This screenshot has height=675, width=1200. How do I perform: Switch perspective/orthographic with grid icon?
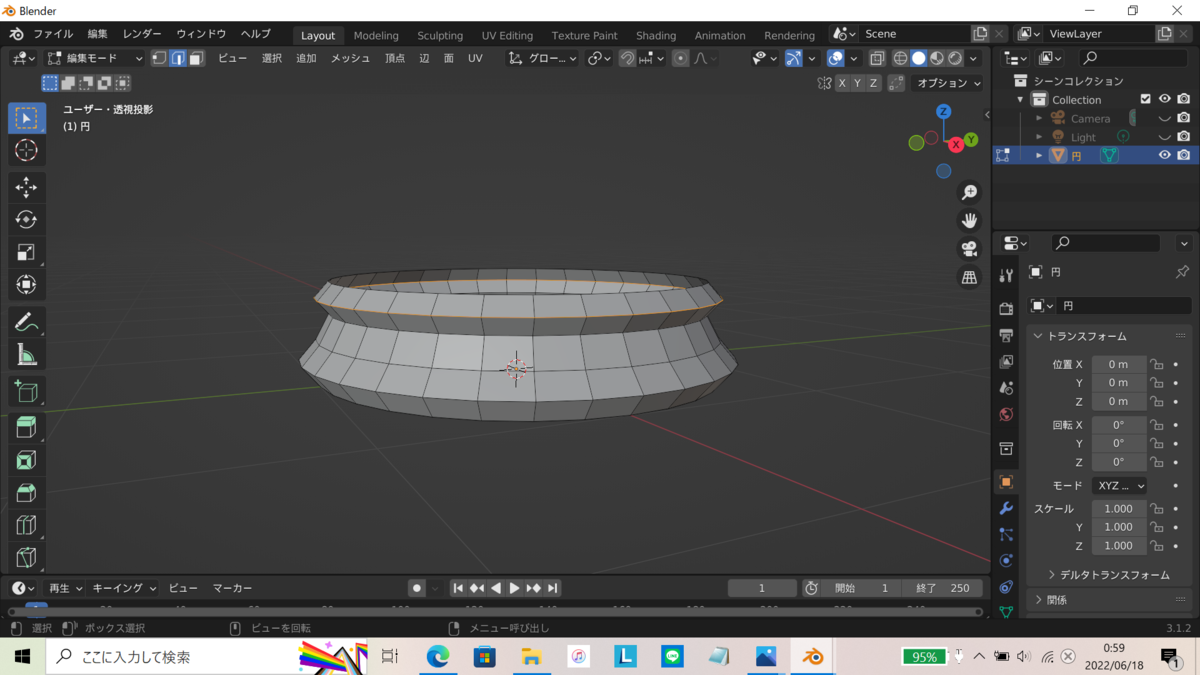tap(969, 277)
